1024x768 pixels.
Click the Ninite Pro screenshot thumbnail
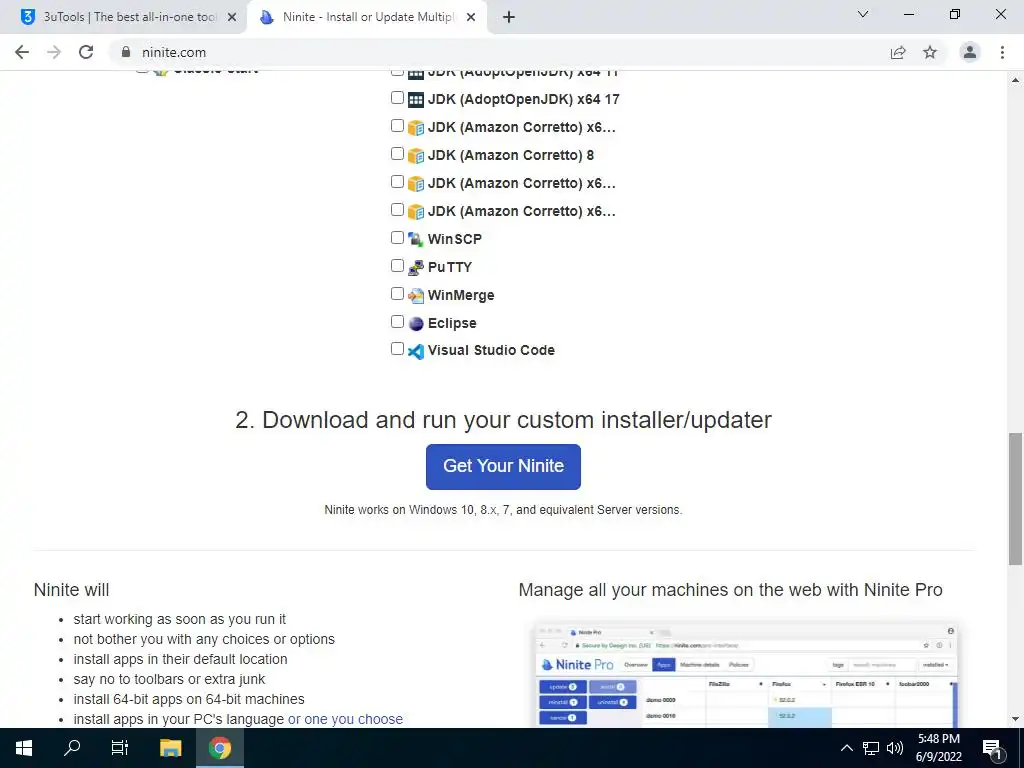(x=744, y=674)
